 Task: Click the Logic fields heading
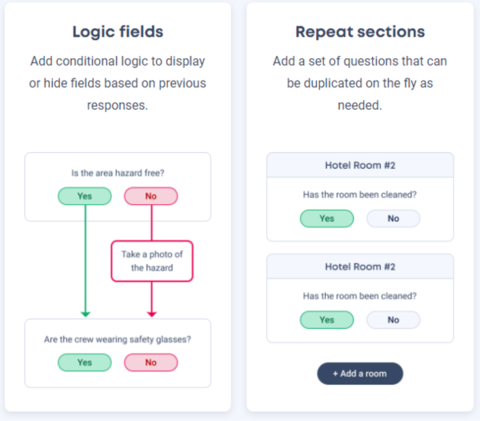118,32
